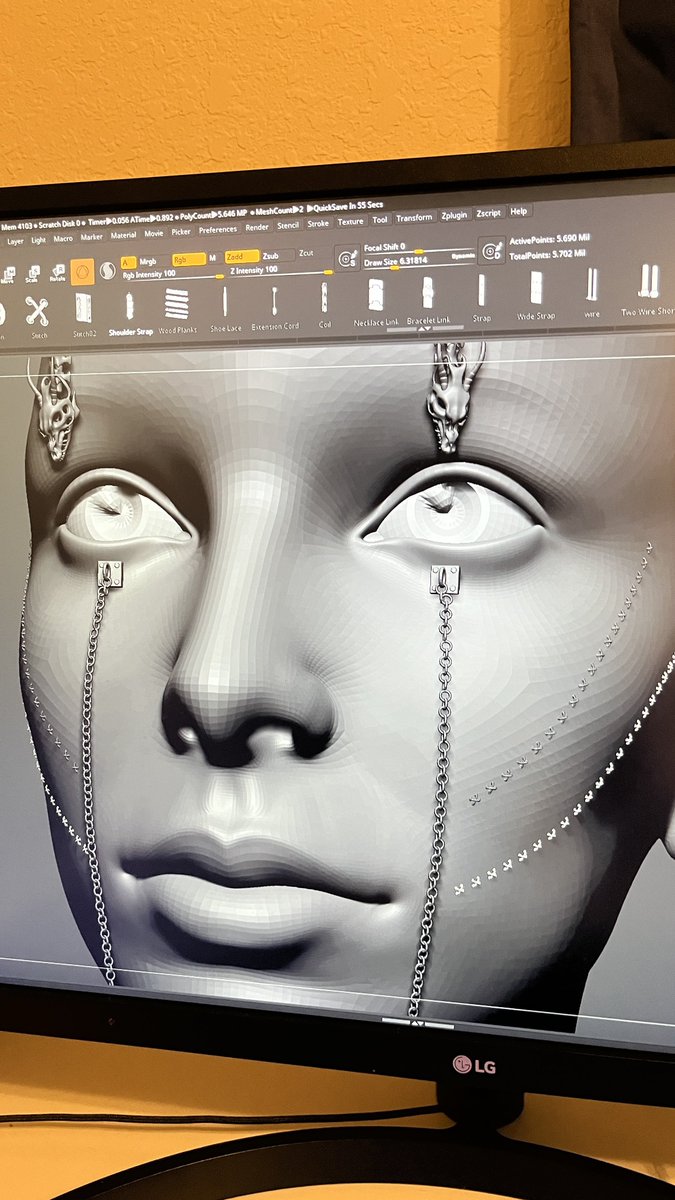This screenshot has height=1200, width=675.
Task: Open the Stencil menu
Action: [288, 226]
